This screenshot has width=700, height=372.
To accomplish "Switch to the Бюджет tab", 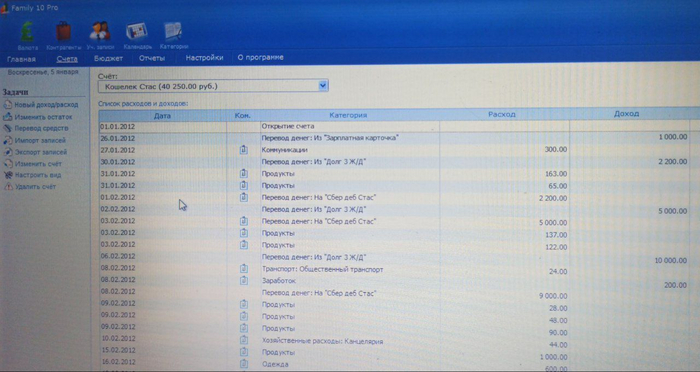I will [x=108, y=59].
